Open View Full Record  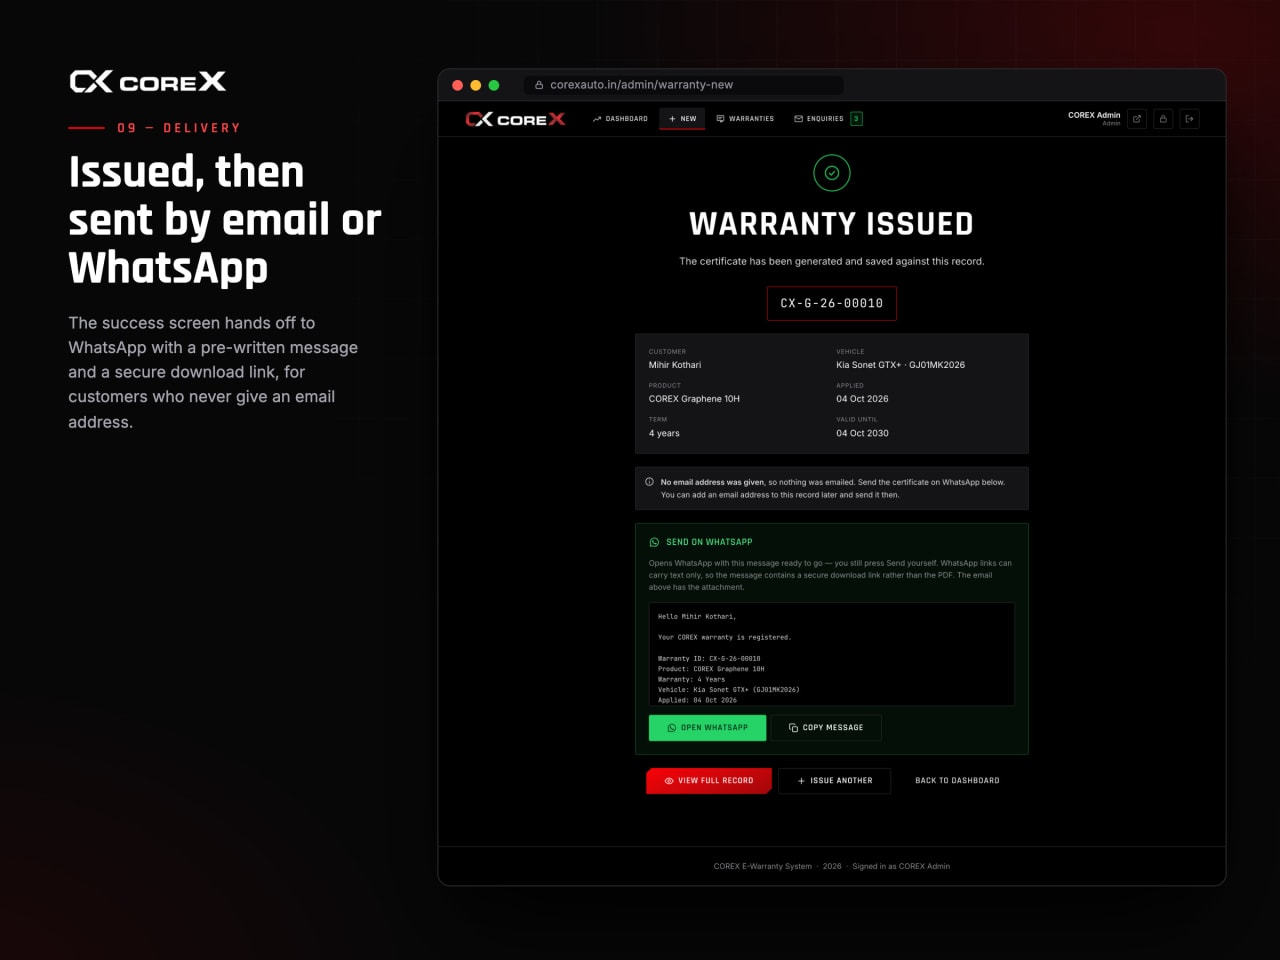pos(709,781)
